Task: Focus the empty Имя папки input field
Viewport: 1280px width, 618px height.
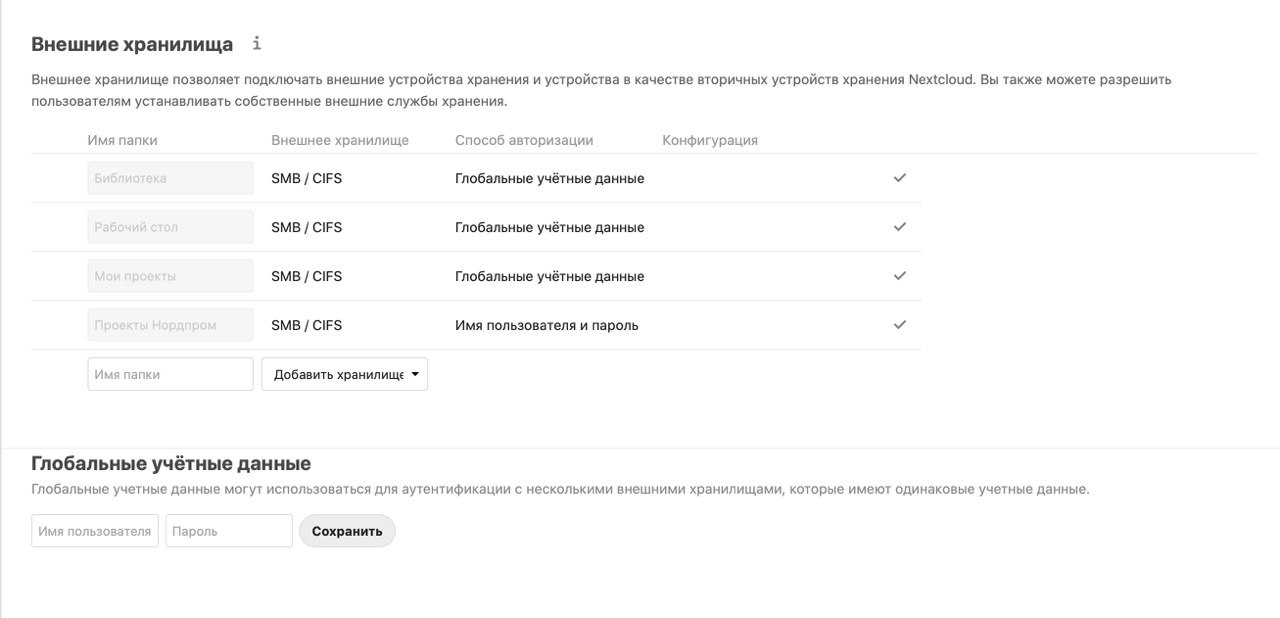Action: click(x=171, y=374)
